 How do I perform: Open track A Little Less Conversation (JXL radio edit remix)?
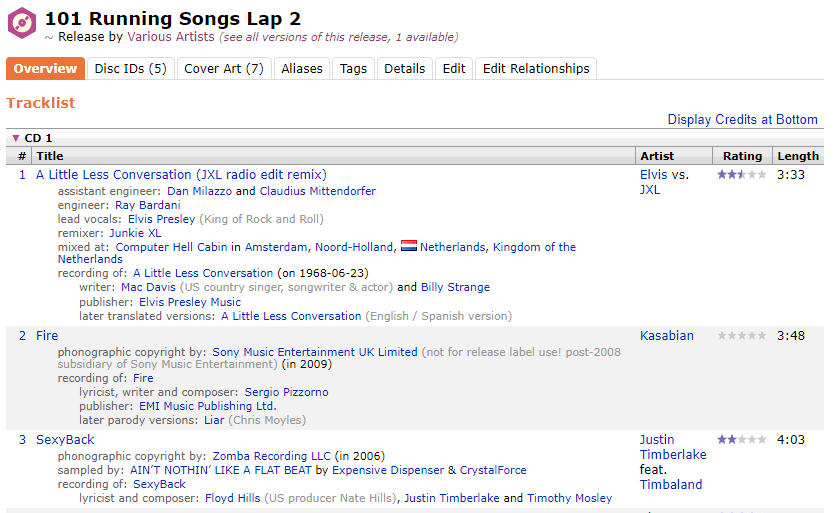(181, 175)
